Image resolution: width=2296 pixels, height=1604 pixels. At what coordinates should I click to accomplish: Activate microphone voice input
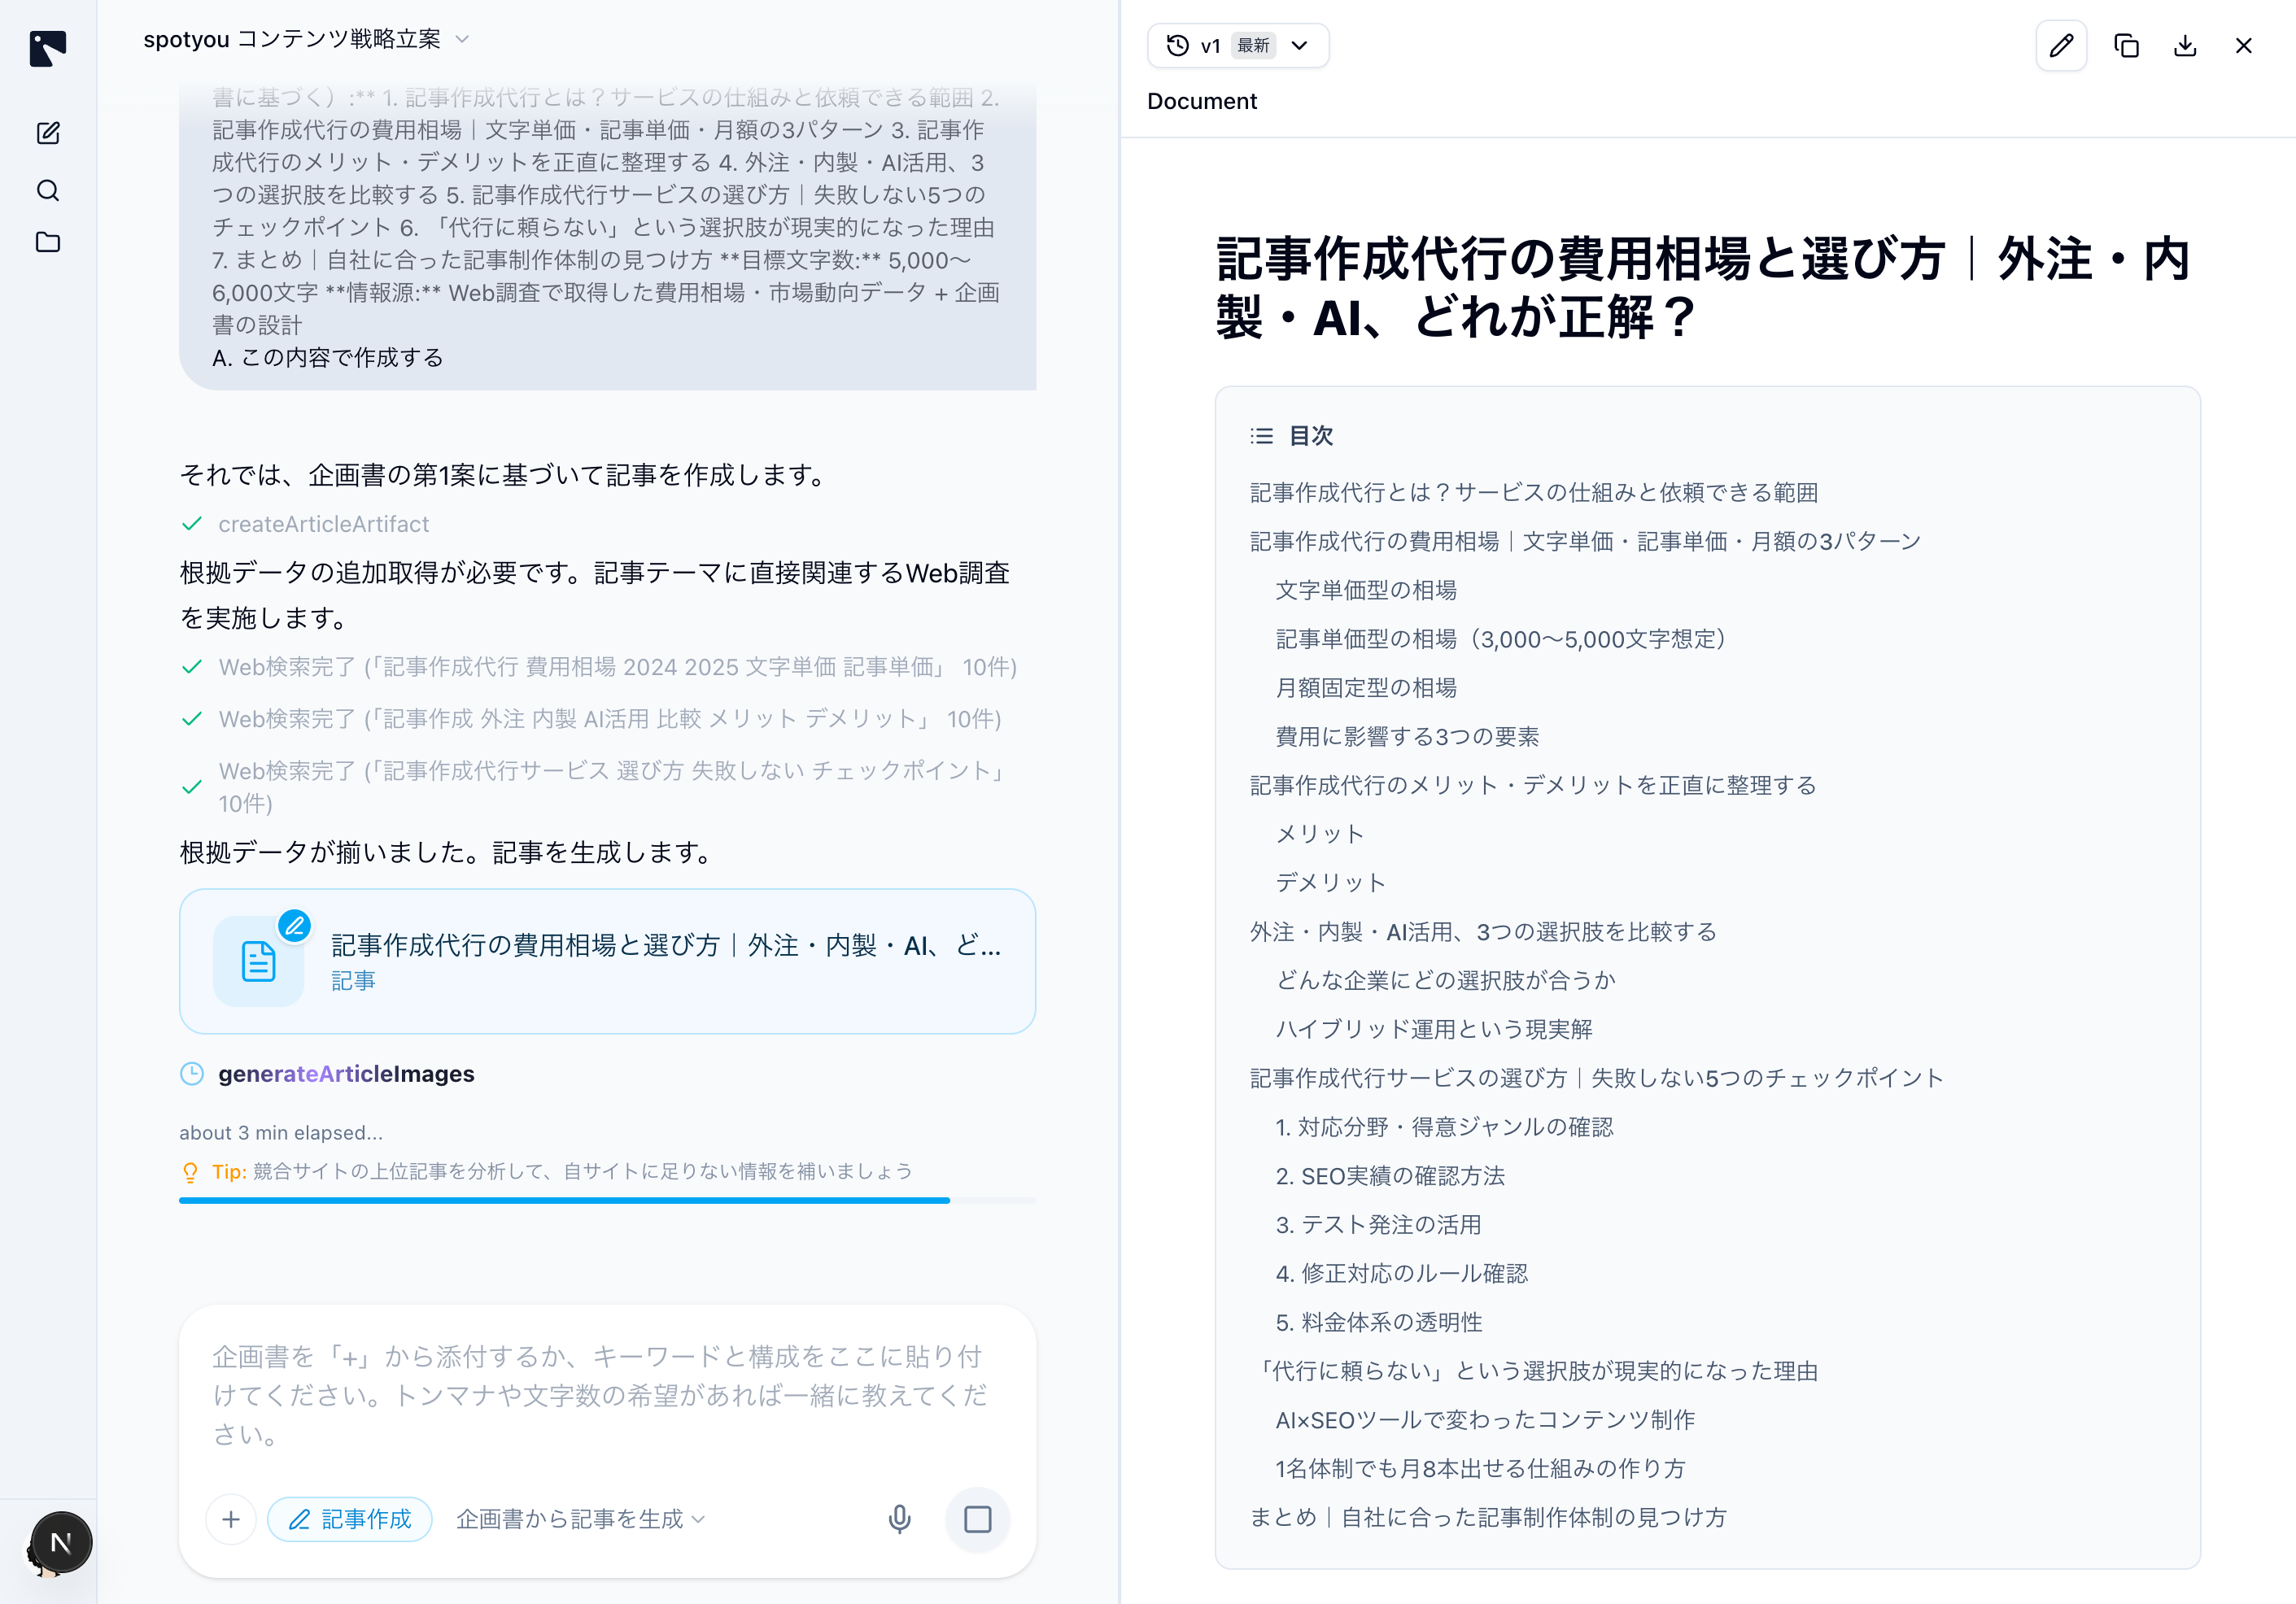click(899, 1519)
